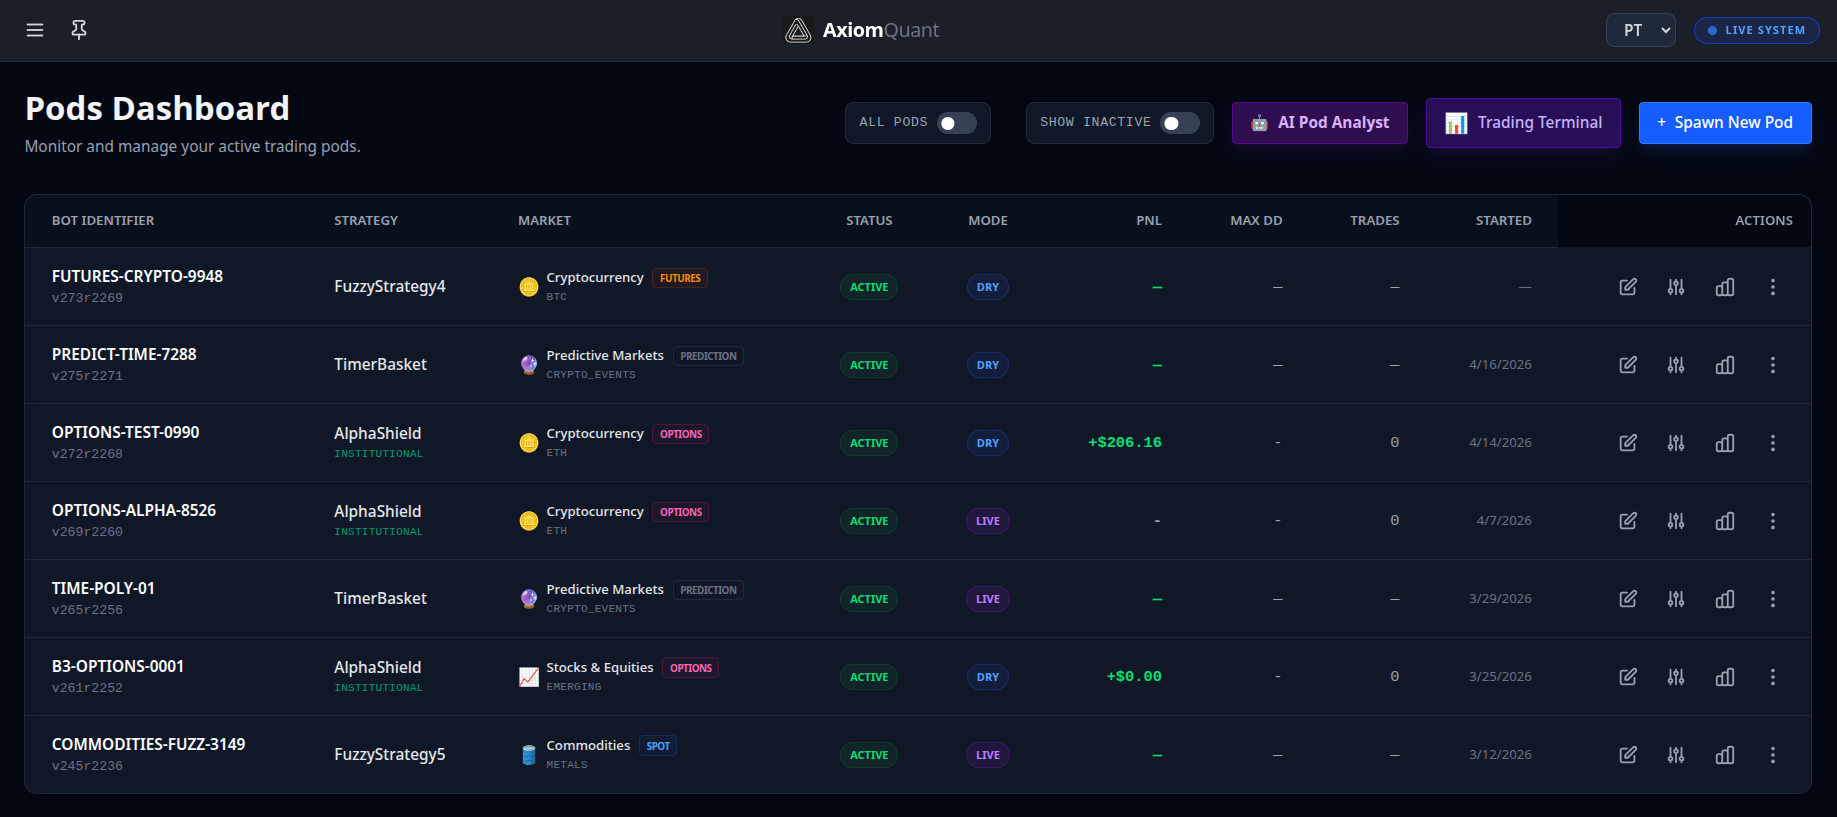Open settings sliders for COMMODITIES-FUZZ-3149
Image resolution: width=1837 pixels, height=817 pixels.
[1676, 755]
